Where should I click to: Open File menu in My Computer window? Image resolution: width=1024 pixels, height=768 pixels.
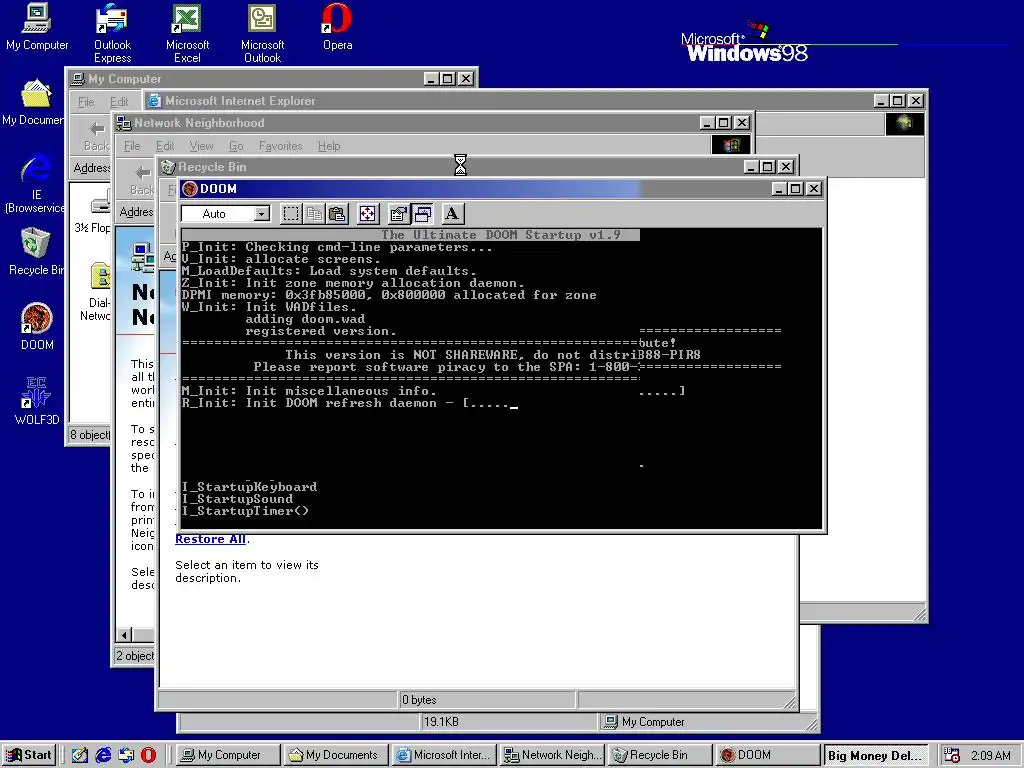[86, 102]
